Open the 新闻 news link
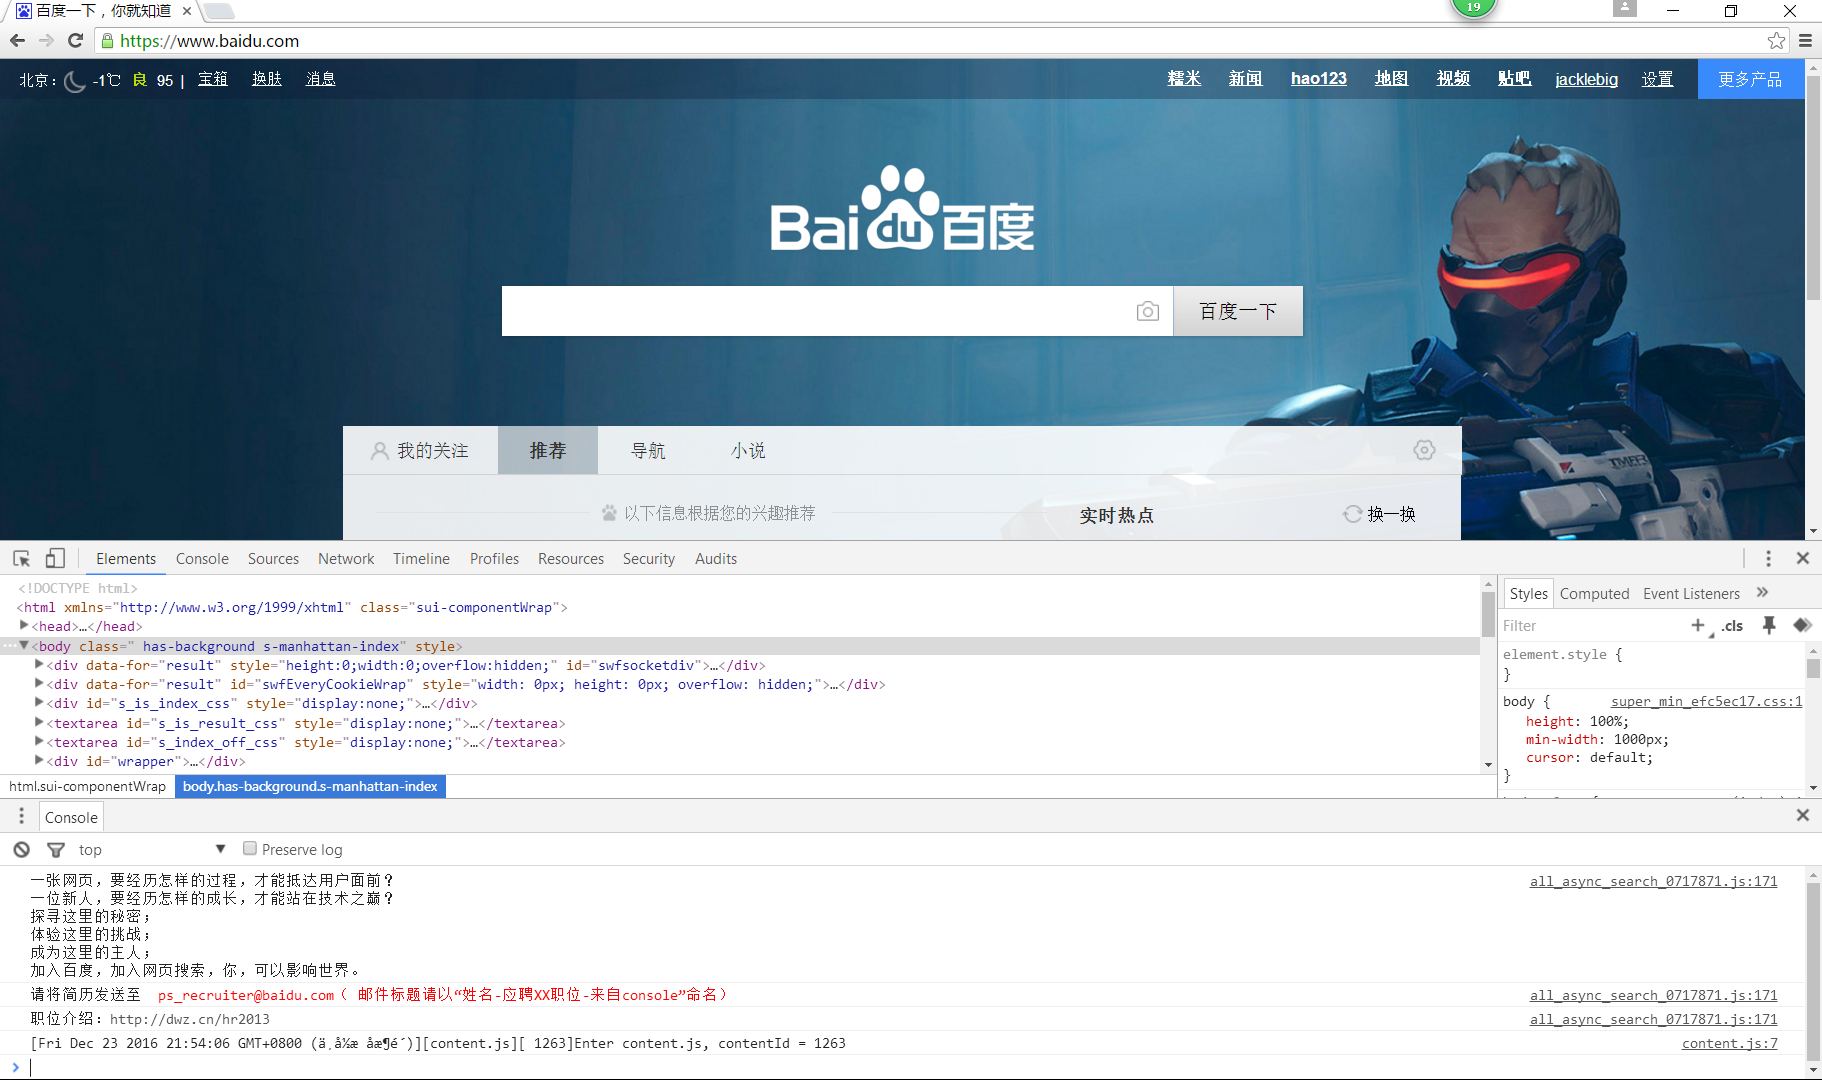1822x1080 pixels. [x=1245, y=79]
